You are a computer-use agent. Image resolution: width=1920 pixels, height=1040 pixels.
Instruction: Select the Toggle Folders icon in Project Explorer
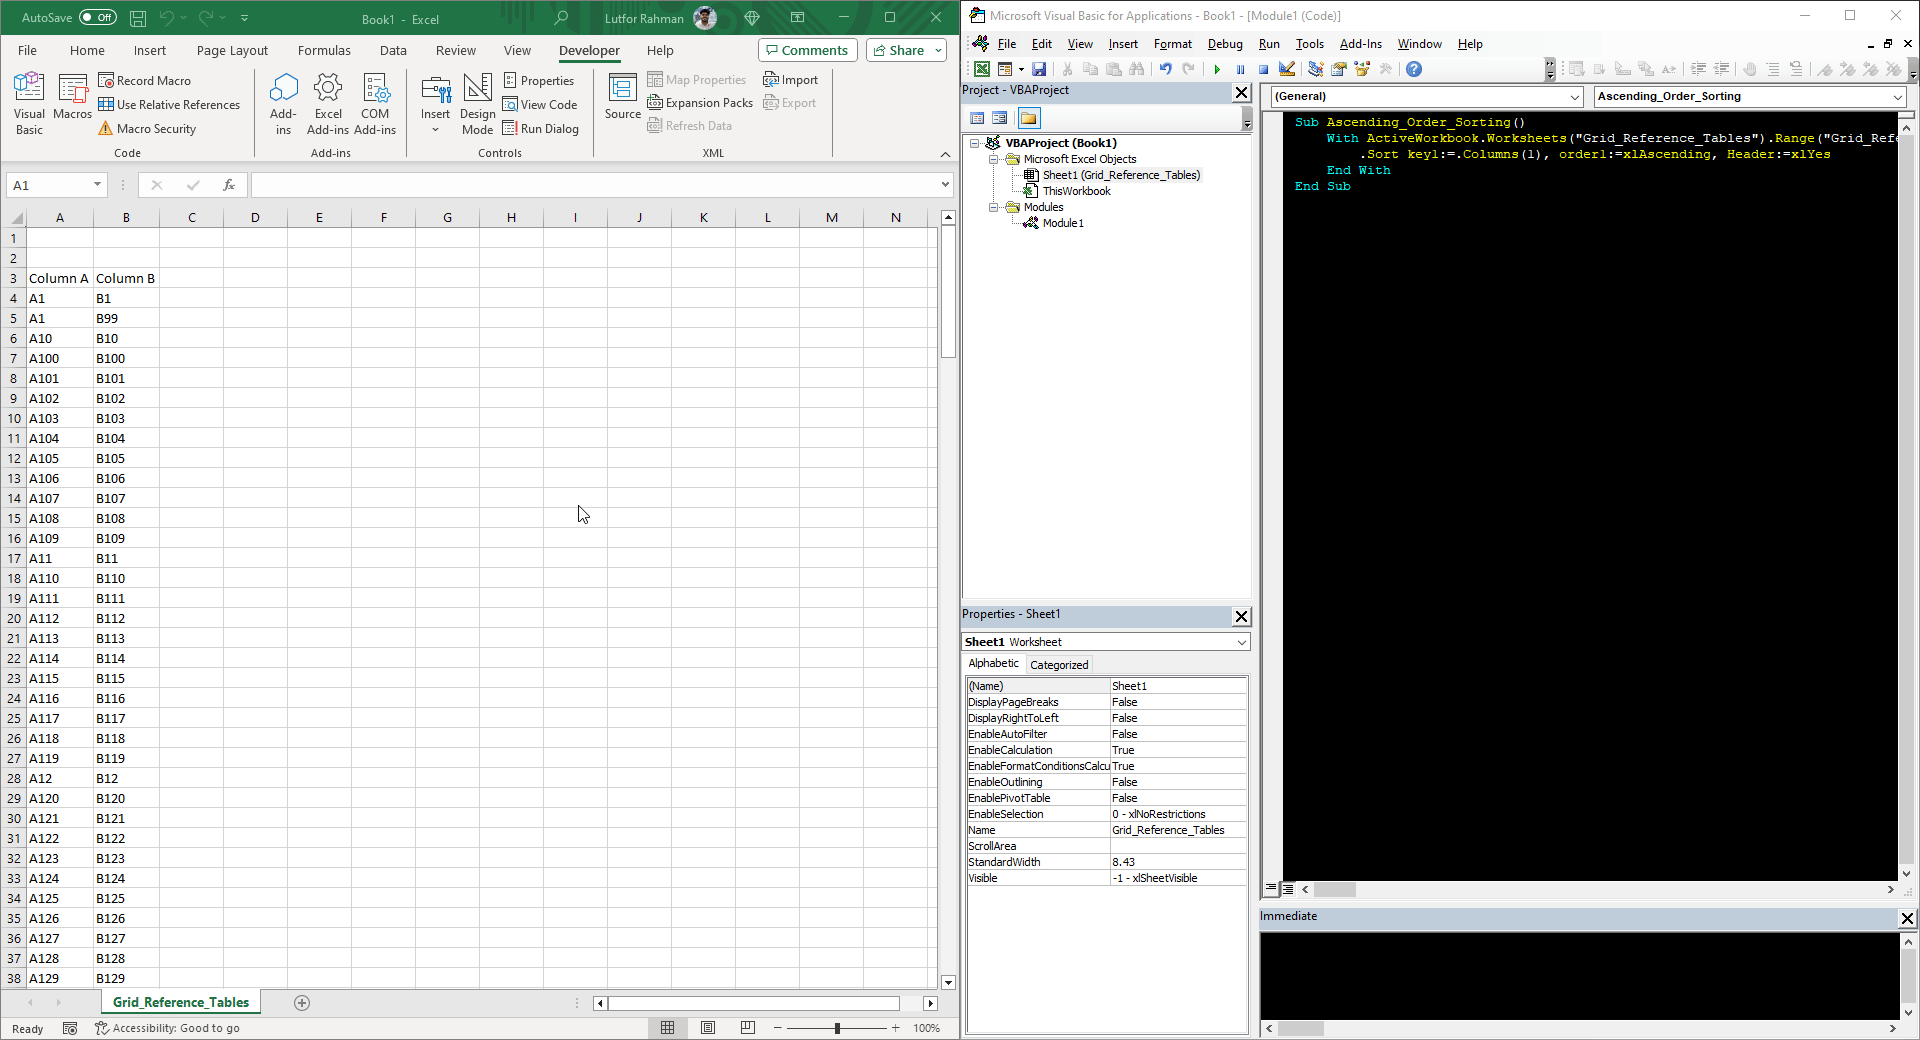click(x=1028, y=117)
